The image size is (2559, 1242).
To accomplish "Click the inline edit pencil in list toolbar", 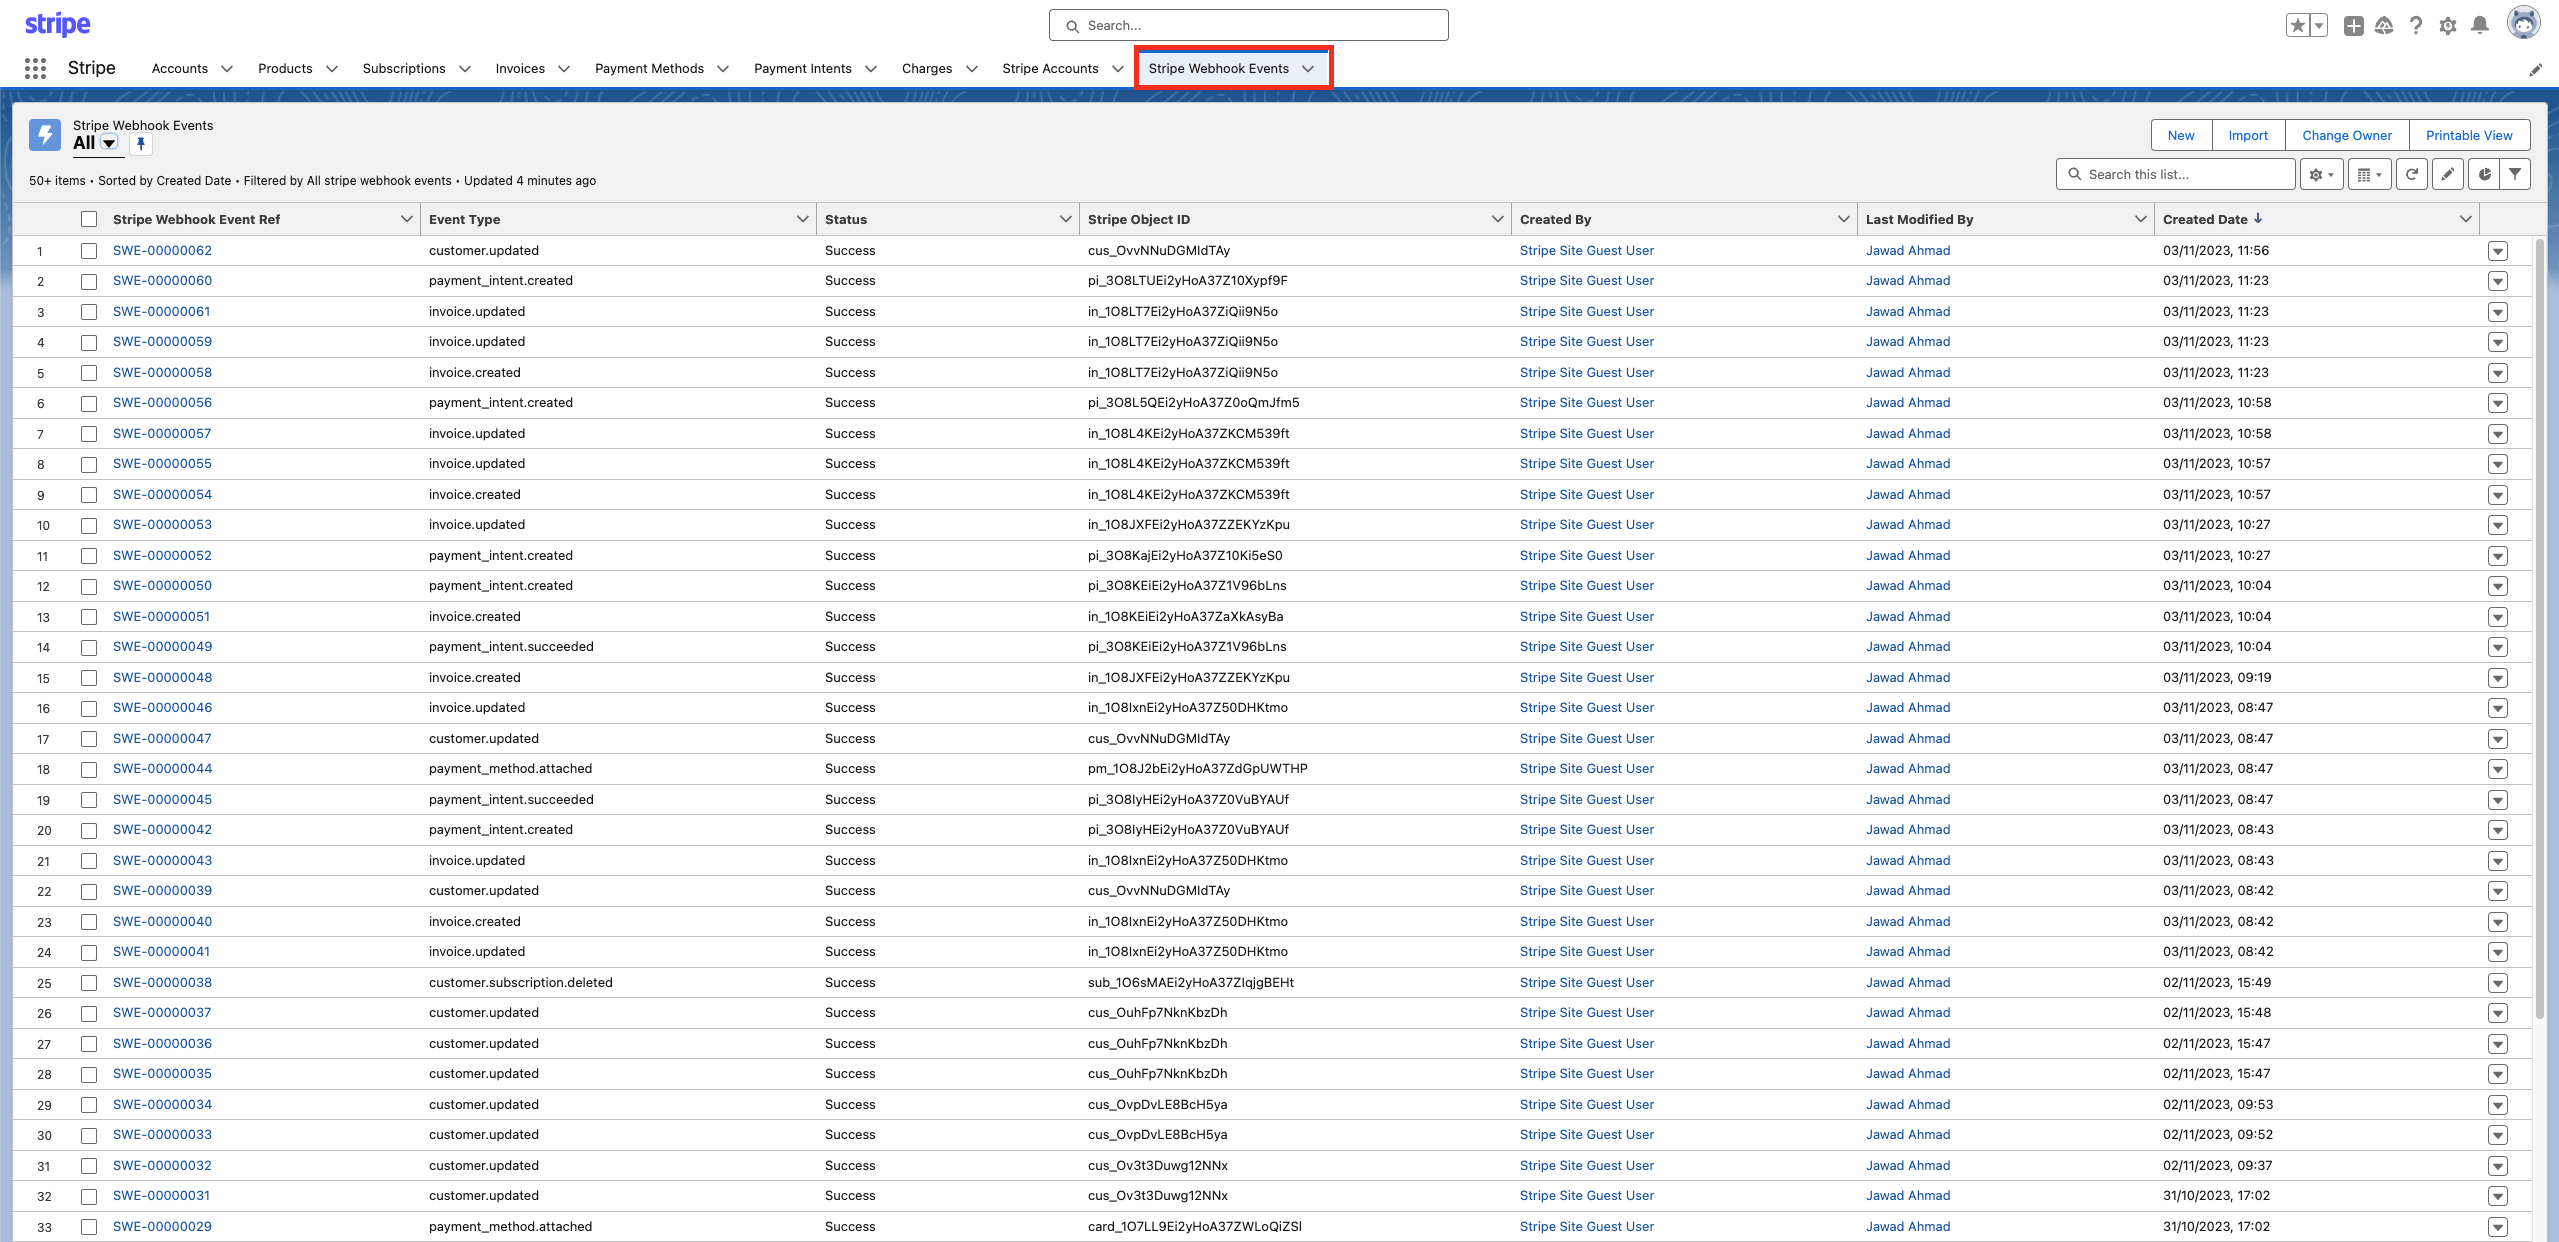I will click(x=2447, y=175).
